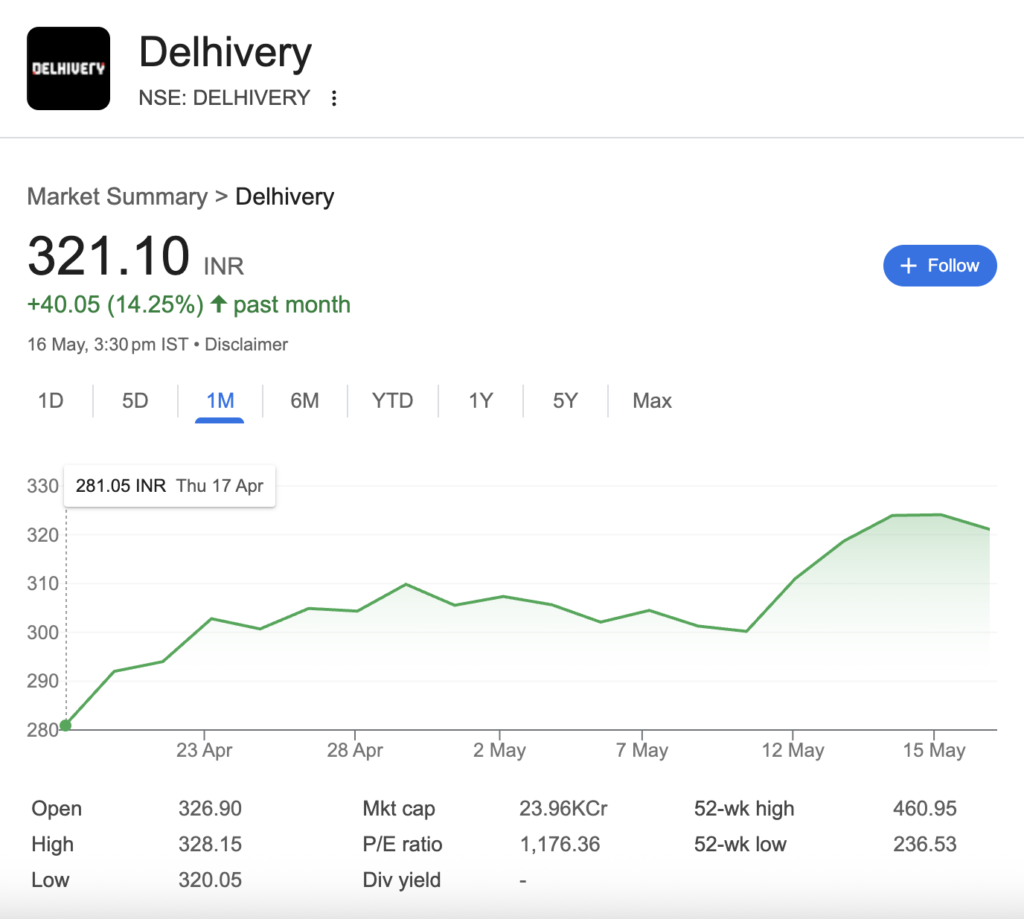Click the 52-wk low label
1024x919 pixels.
740,845
